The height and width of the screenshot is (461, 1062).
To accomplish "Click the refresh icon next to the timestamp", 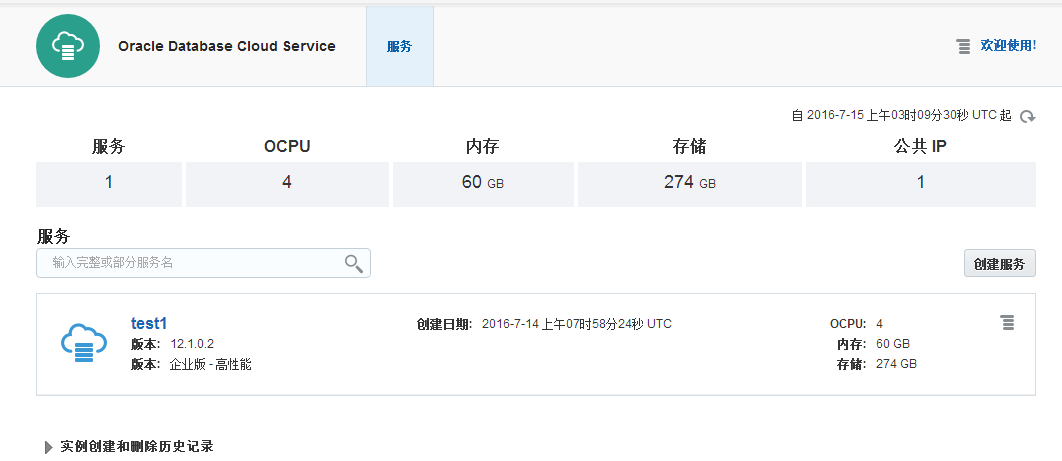I will point(1027,117).
